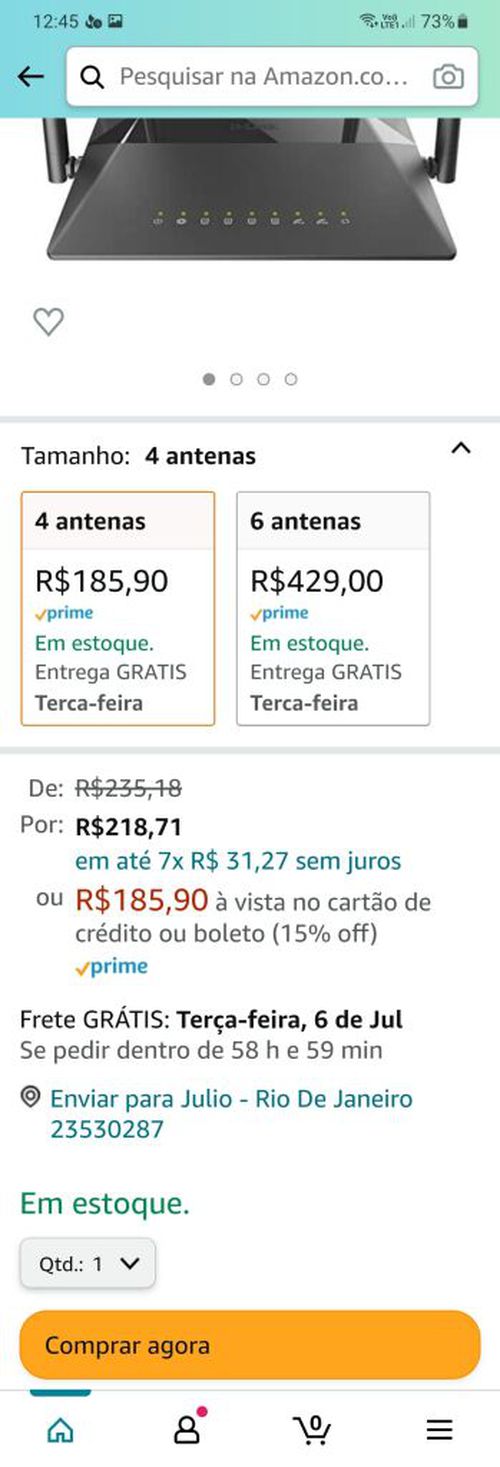Tap the location pin icon
Viewport: 500px width, 1467px height.
[x=31, y=1098]
